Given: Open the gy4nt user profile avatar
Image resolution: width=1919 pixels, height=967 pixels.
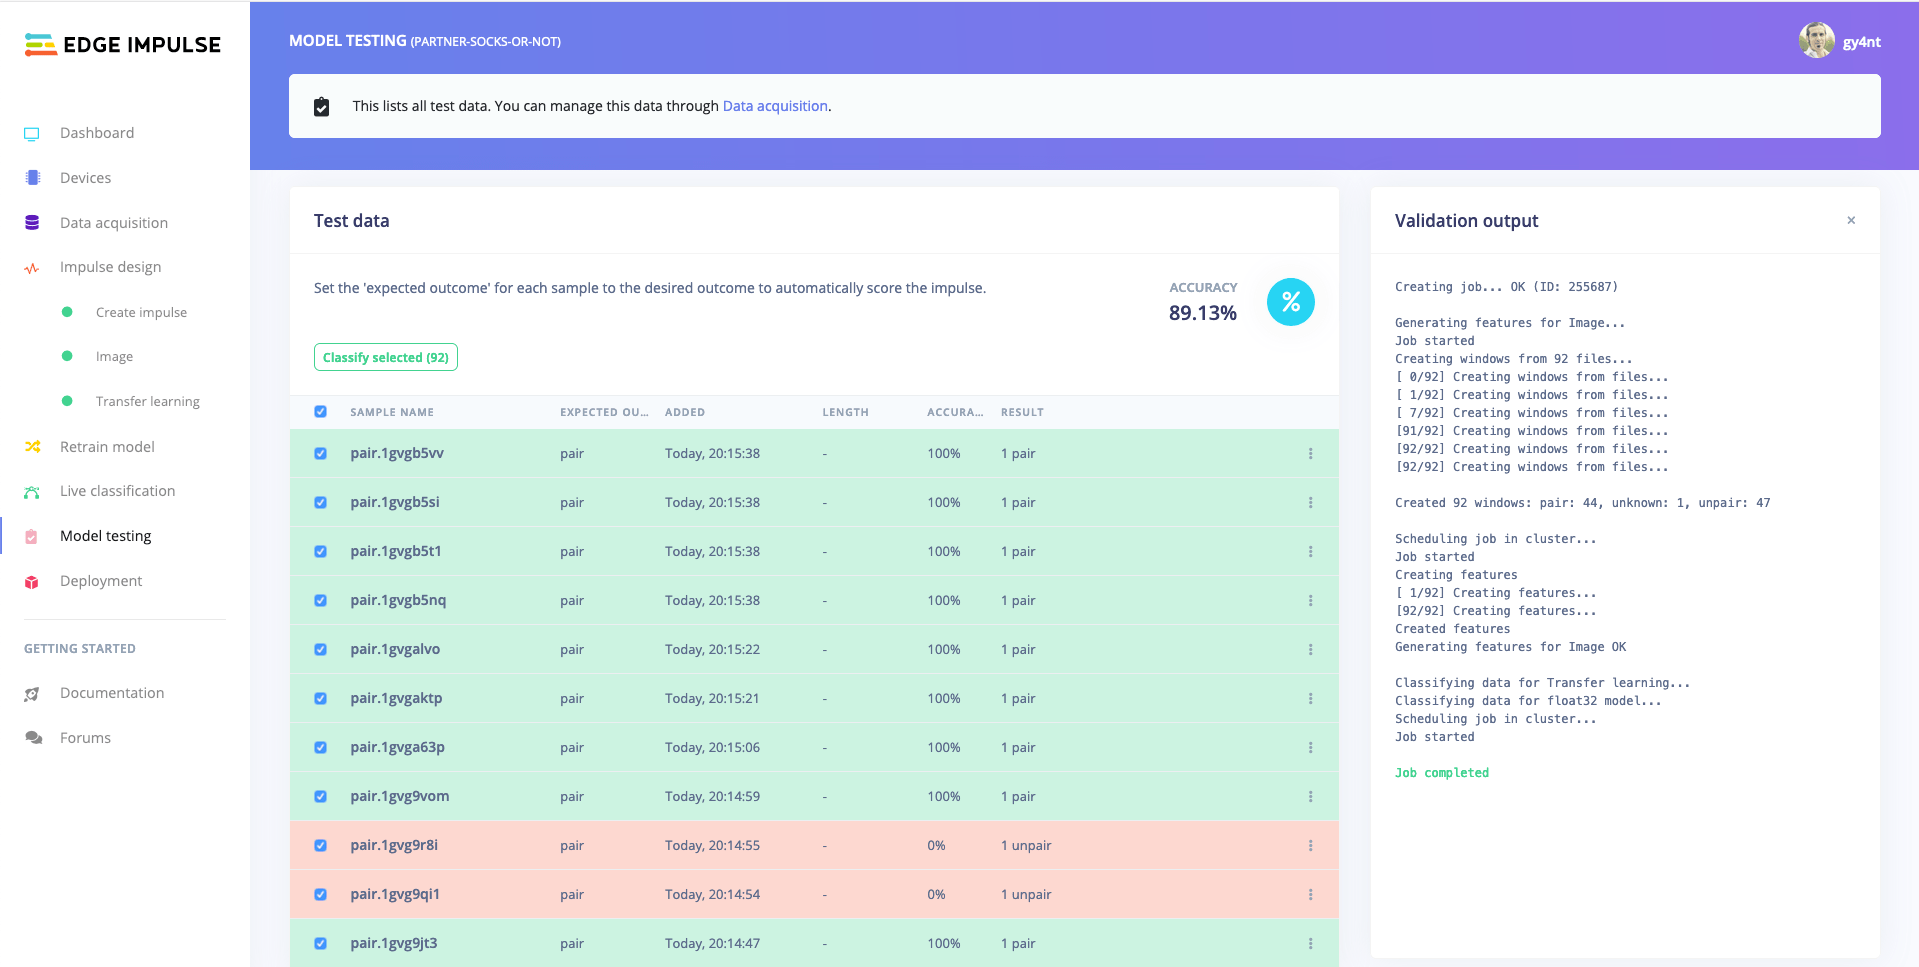Looking at the screenshot, I should (1816, 41).
